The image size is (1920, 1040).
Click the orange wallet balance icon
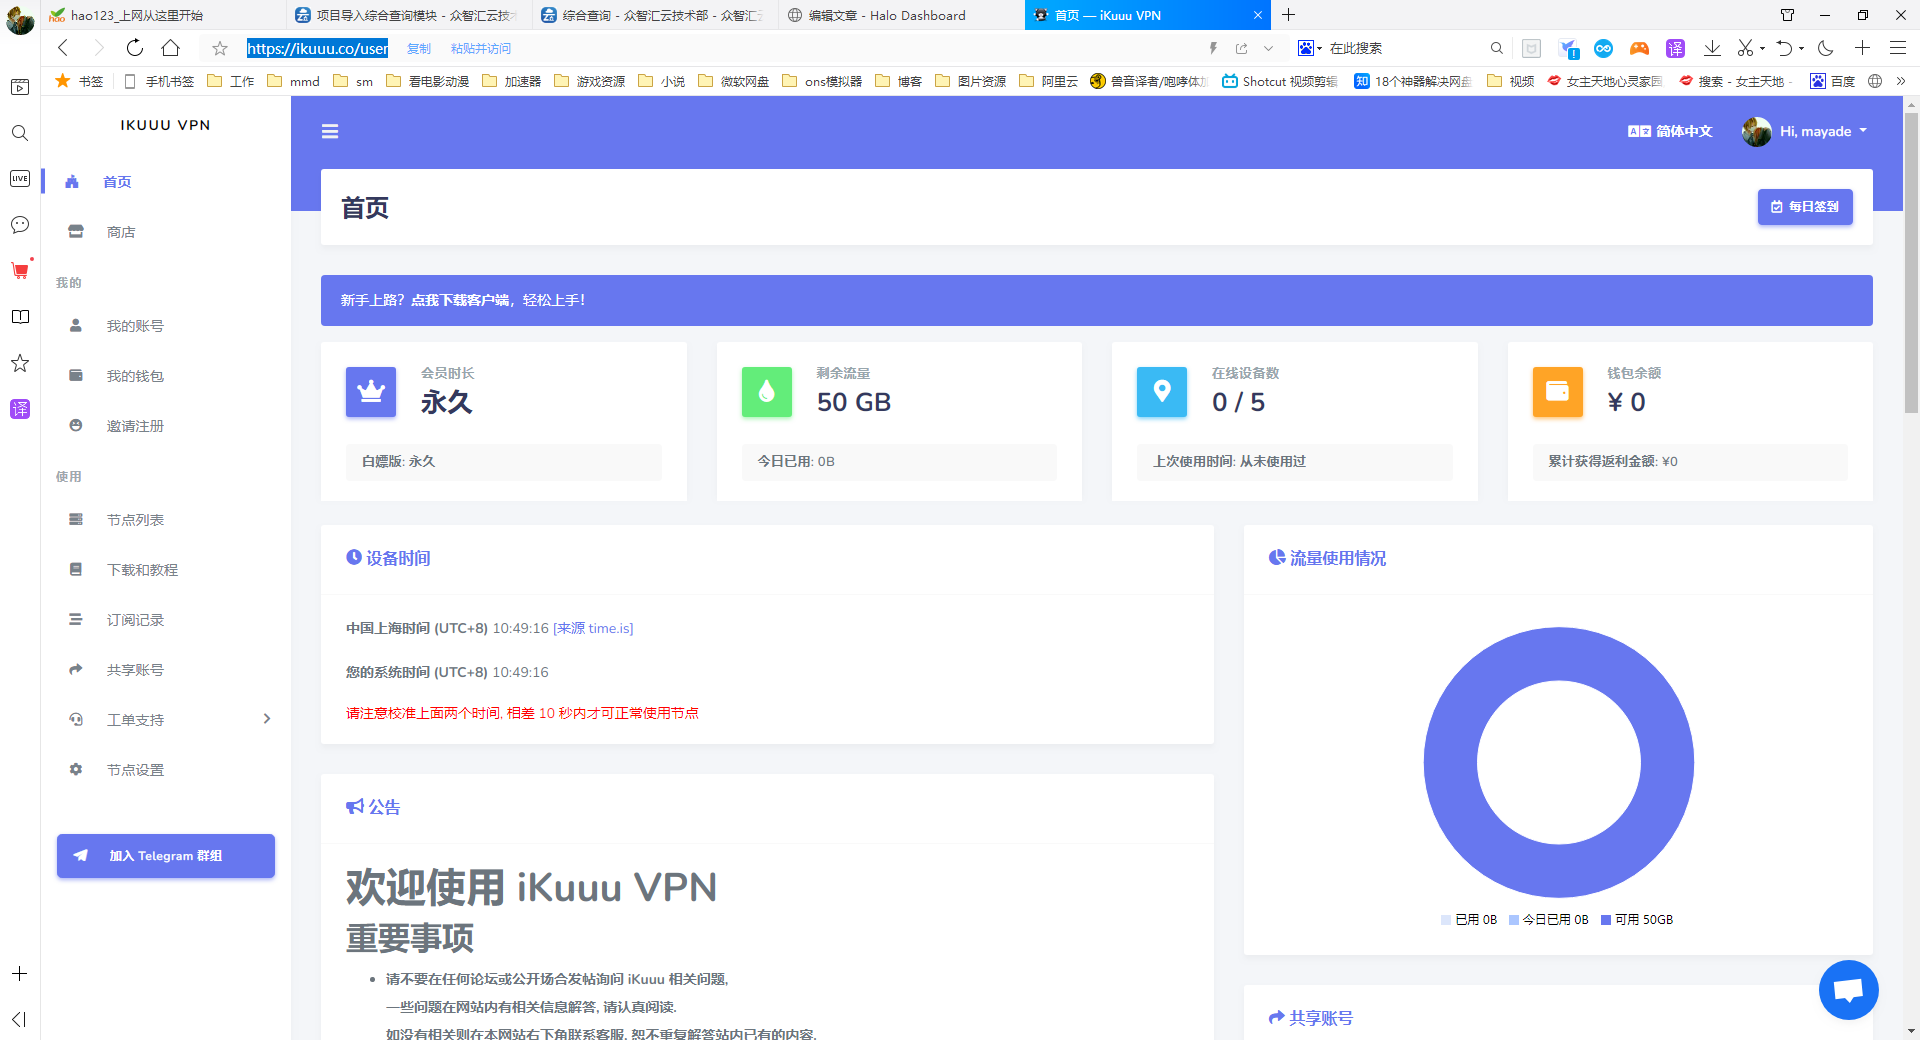[1558, 392]
